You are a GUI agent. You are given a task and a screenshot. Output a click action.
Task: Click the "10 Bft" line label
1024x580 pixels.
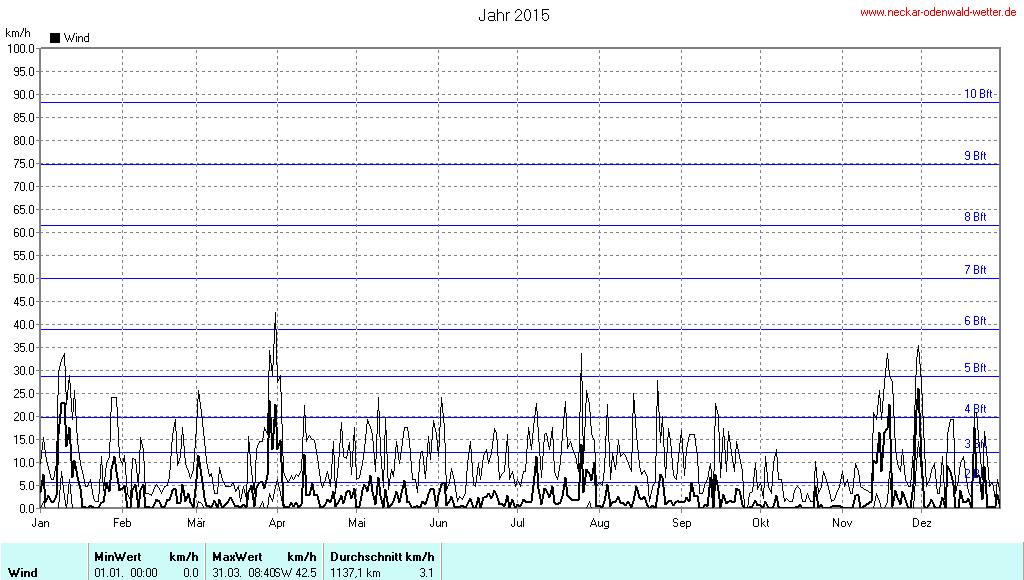coord(978,94)
